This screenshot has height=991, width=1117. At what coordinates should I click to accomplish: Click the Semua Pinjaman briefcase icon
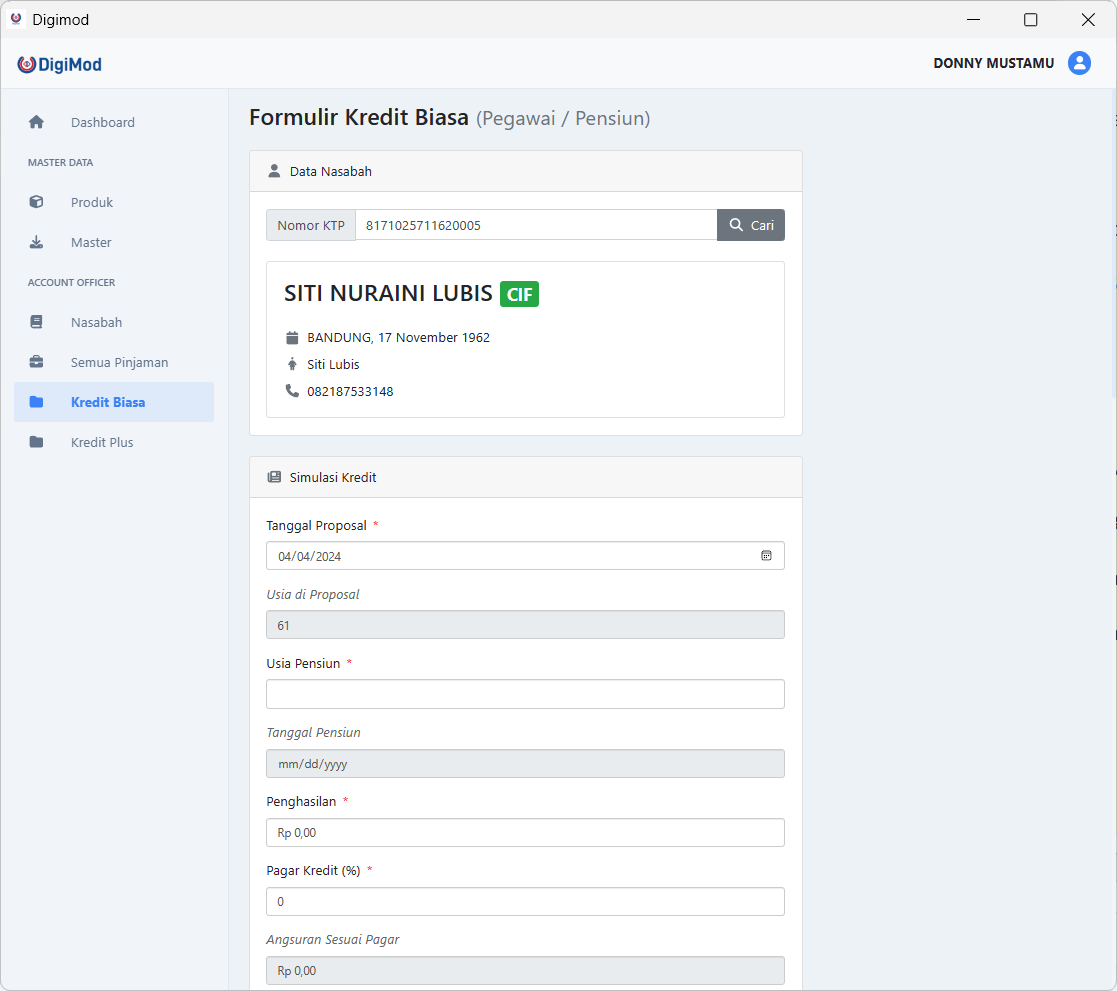click(x=37, y=362)
